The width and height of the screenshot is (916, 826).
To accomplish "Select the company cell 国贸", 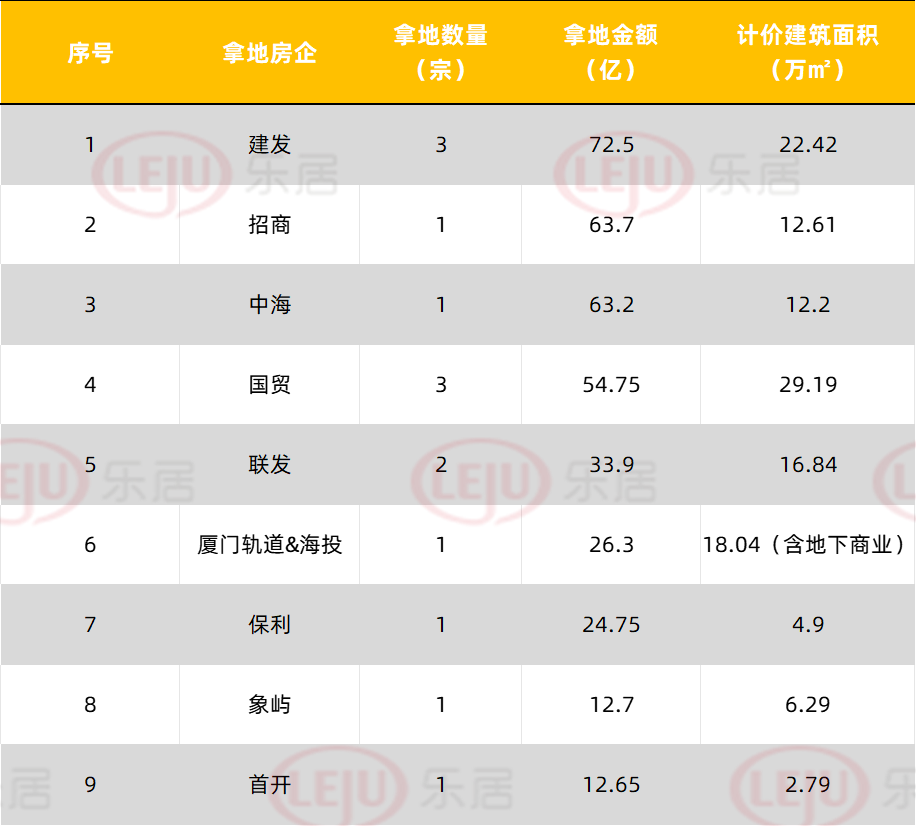I will coord(269,384).
